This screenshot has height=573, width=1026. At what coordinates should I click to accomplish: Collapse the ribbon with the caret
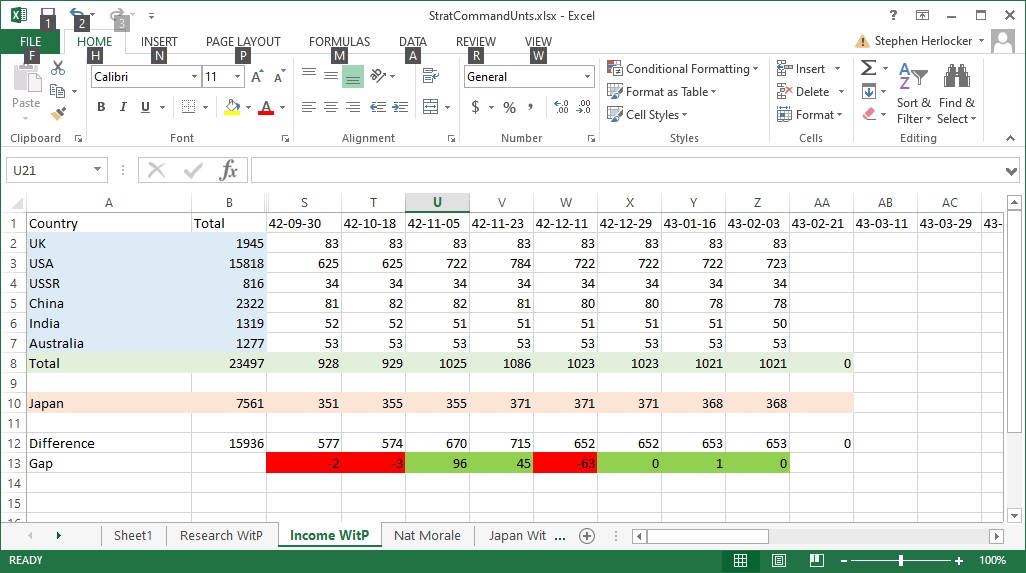(x=1010, y=138)
